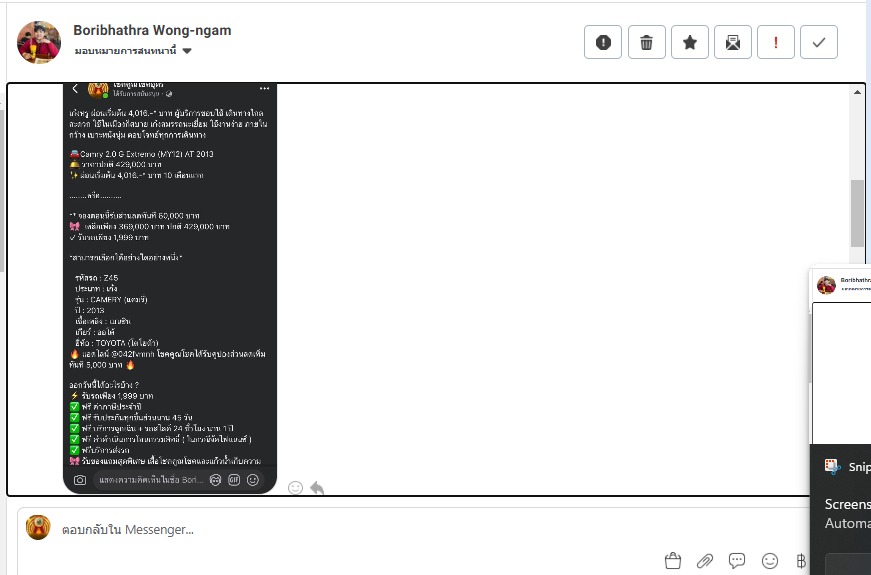Viewport: 871px width, 575px height.
Task: Click the spam report icon button
Action: [603, 42]
